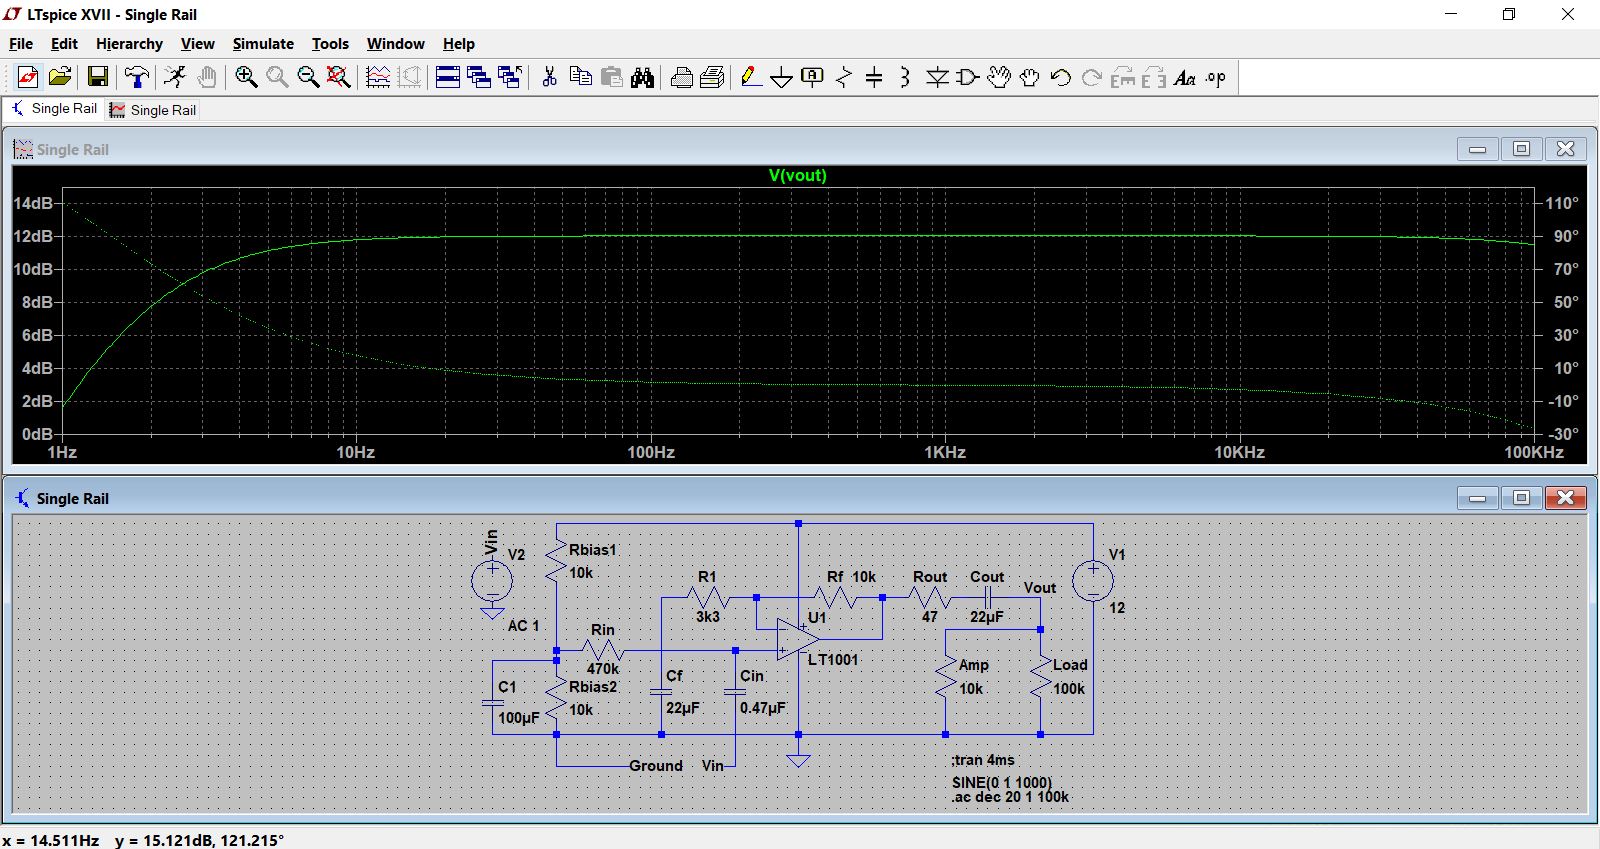Click the Autorange waveform icon
This screenshot has width=1600, height=849.
point(378,77)
